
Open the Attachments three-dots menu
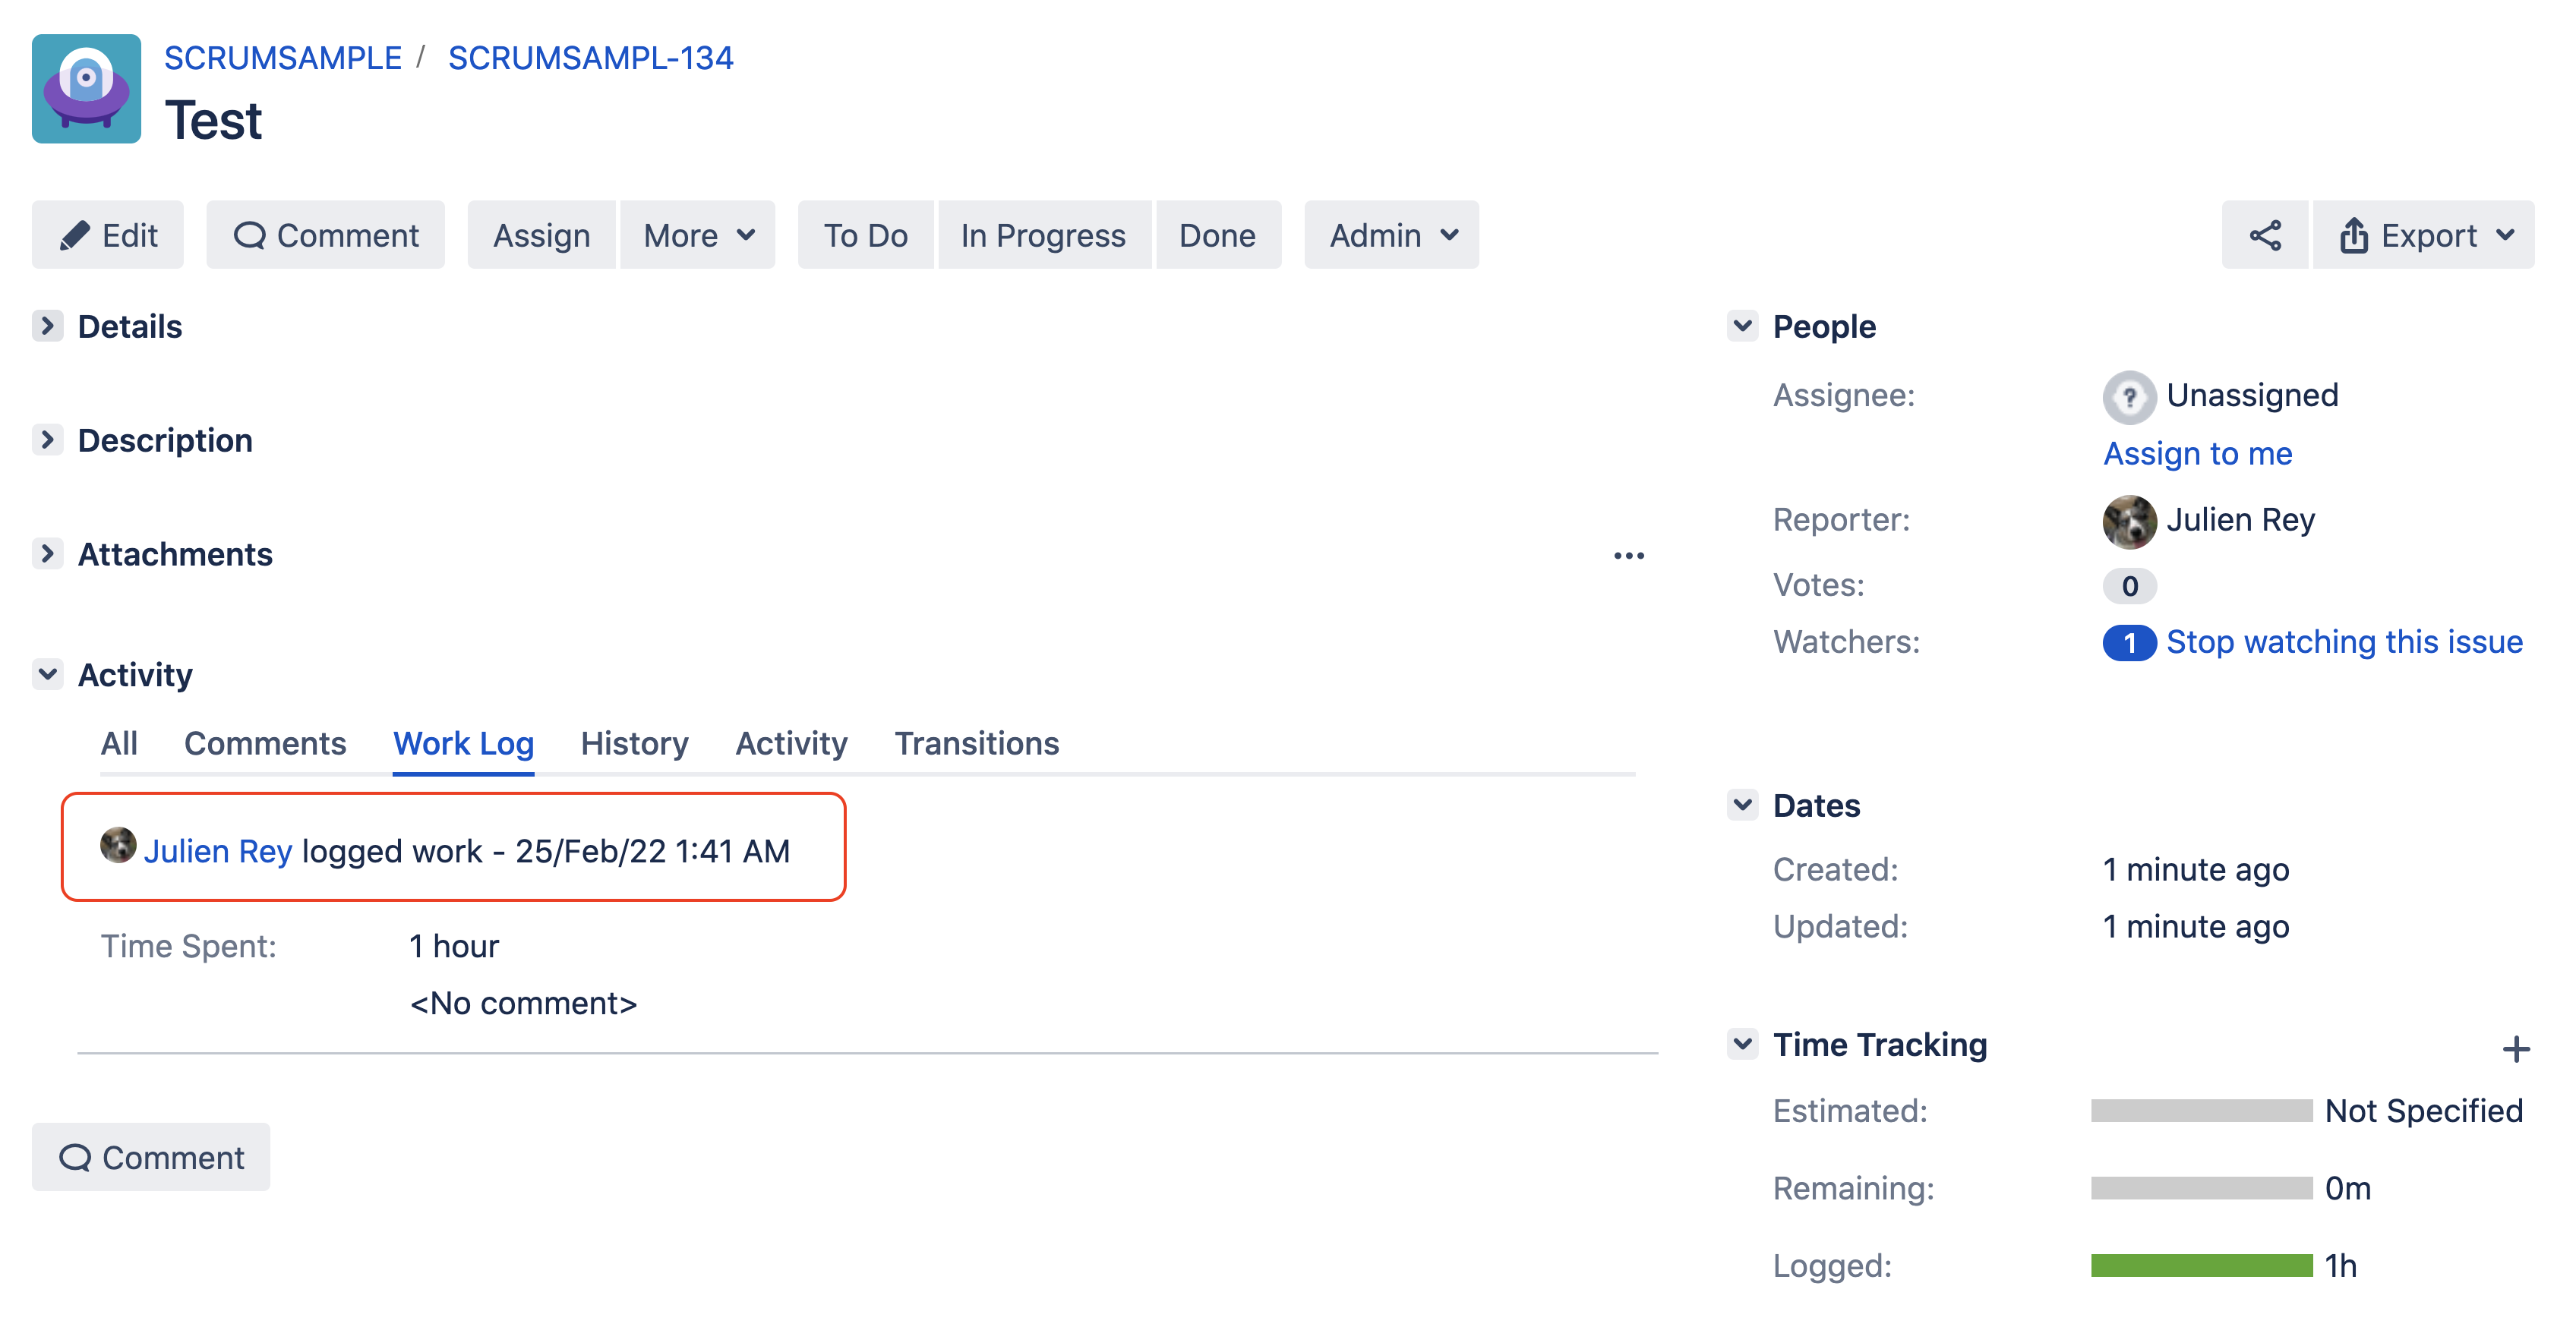(1628, 555)
